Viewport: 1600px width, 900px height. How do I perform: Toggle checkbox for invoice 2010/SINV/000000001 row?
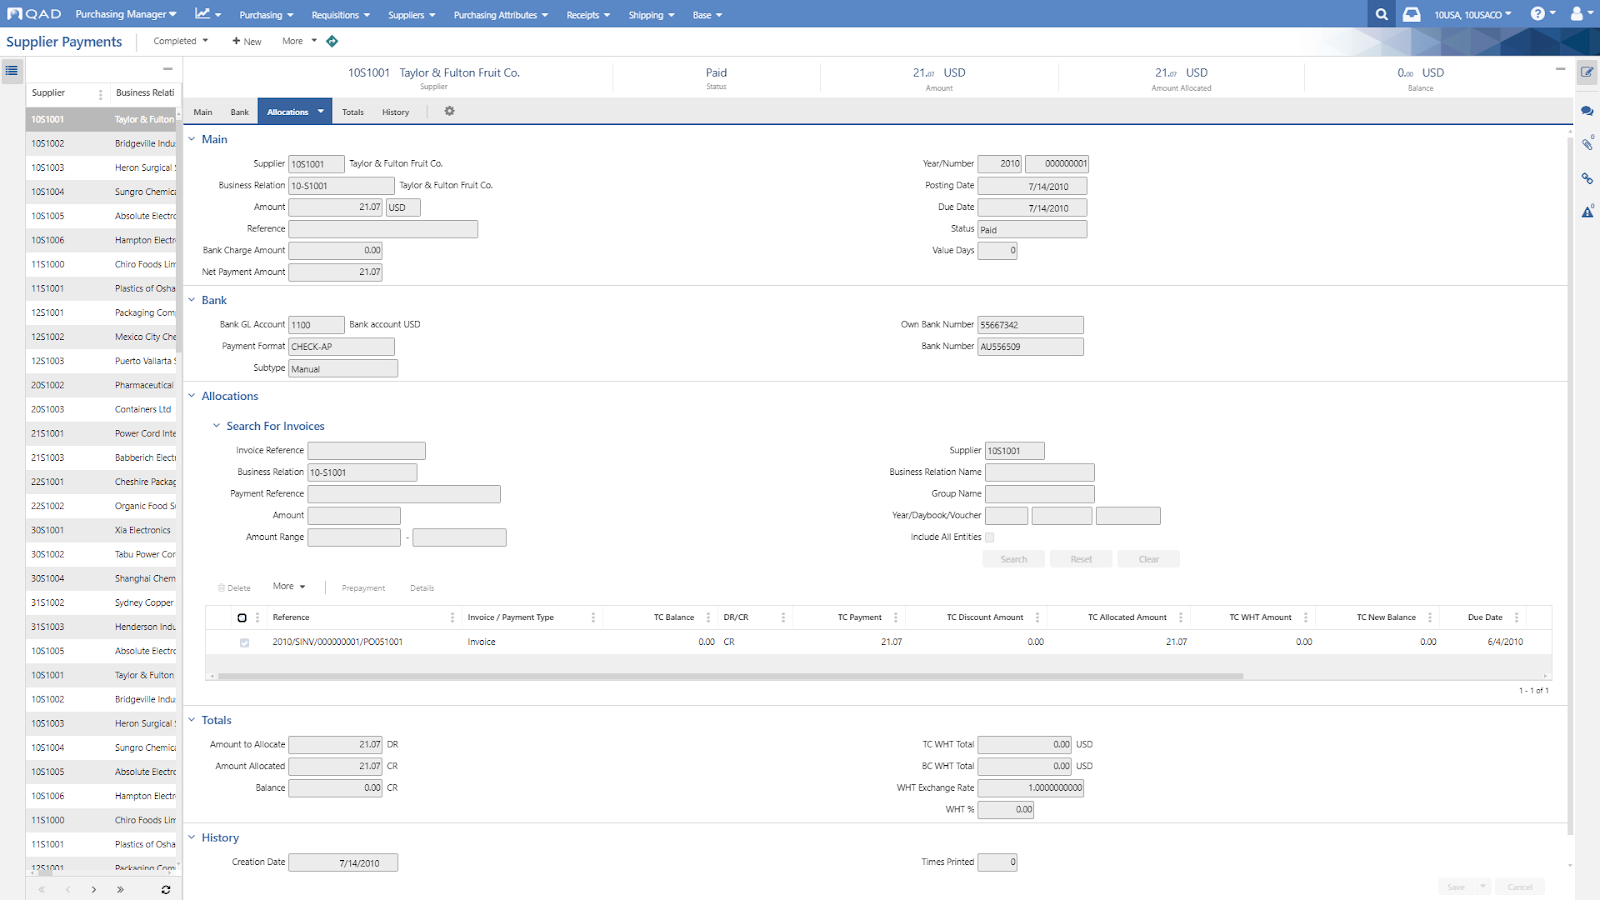pos(244,642)
